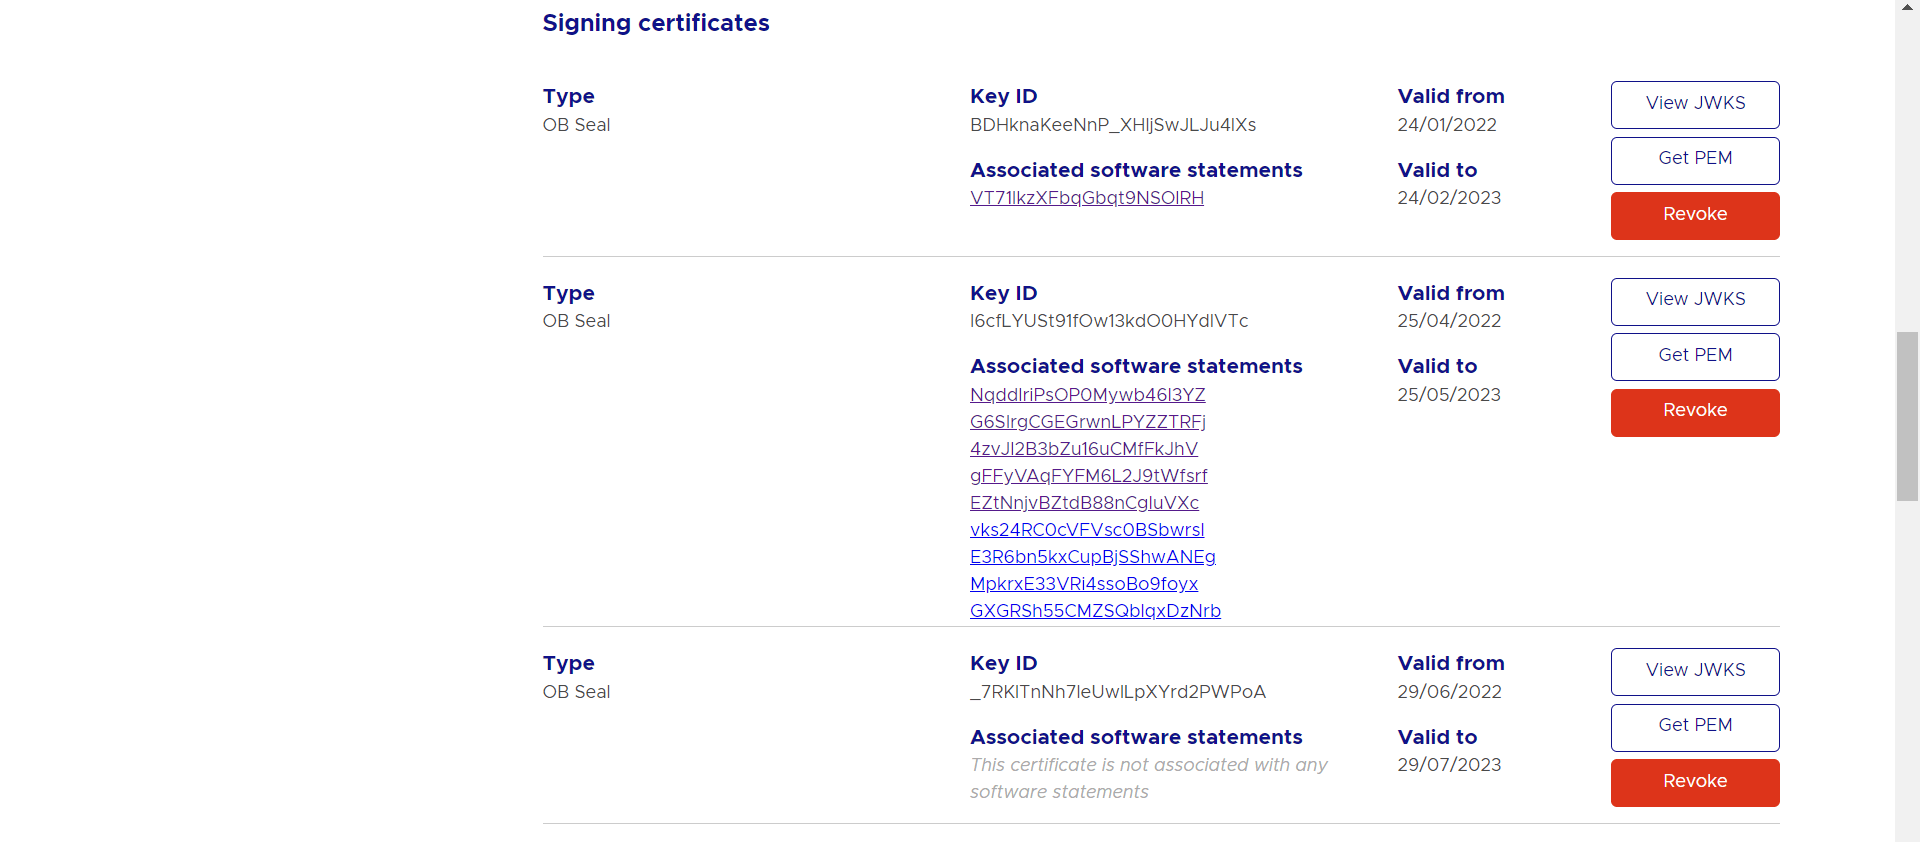Revoke the certificate valid from 25/04/2022
Viewport: 1920px width, 842px height.
(x=1695, y=412)
